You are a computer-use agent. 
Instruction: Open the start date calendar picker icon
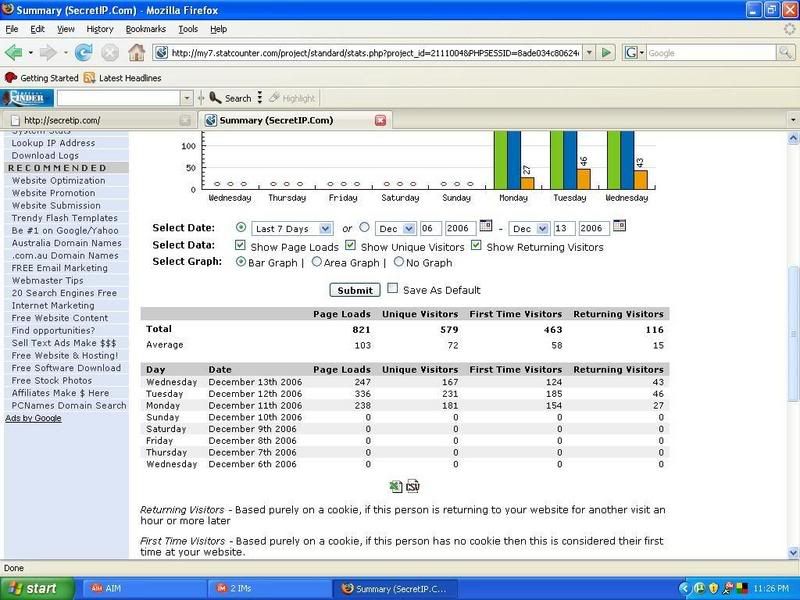point(486,227)
